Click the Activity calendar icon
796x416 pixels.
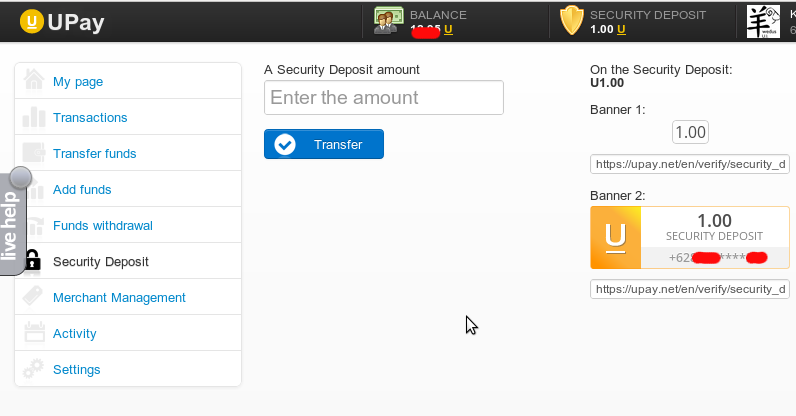point(34,333)
